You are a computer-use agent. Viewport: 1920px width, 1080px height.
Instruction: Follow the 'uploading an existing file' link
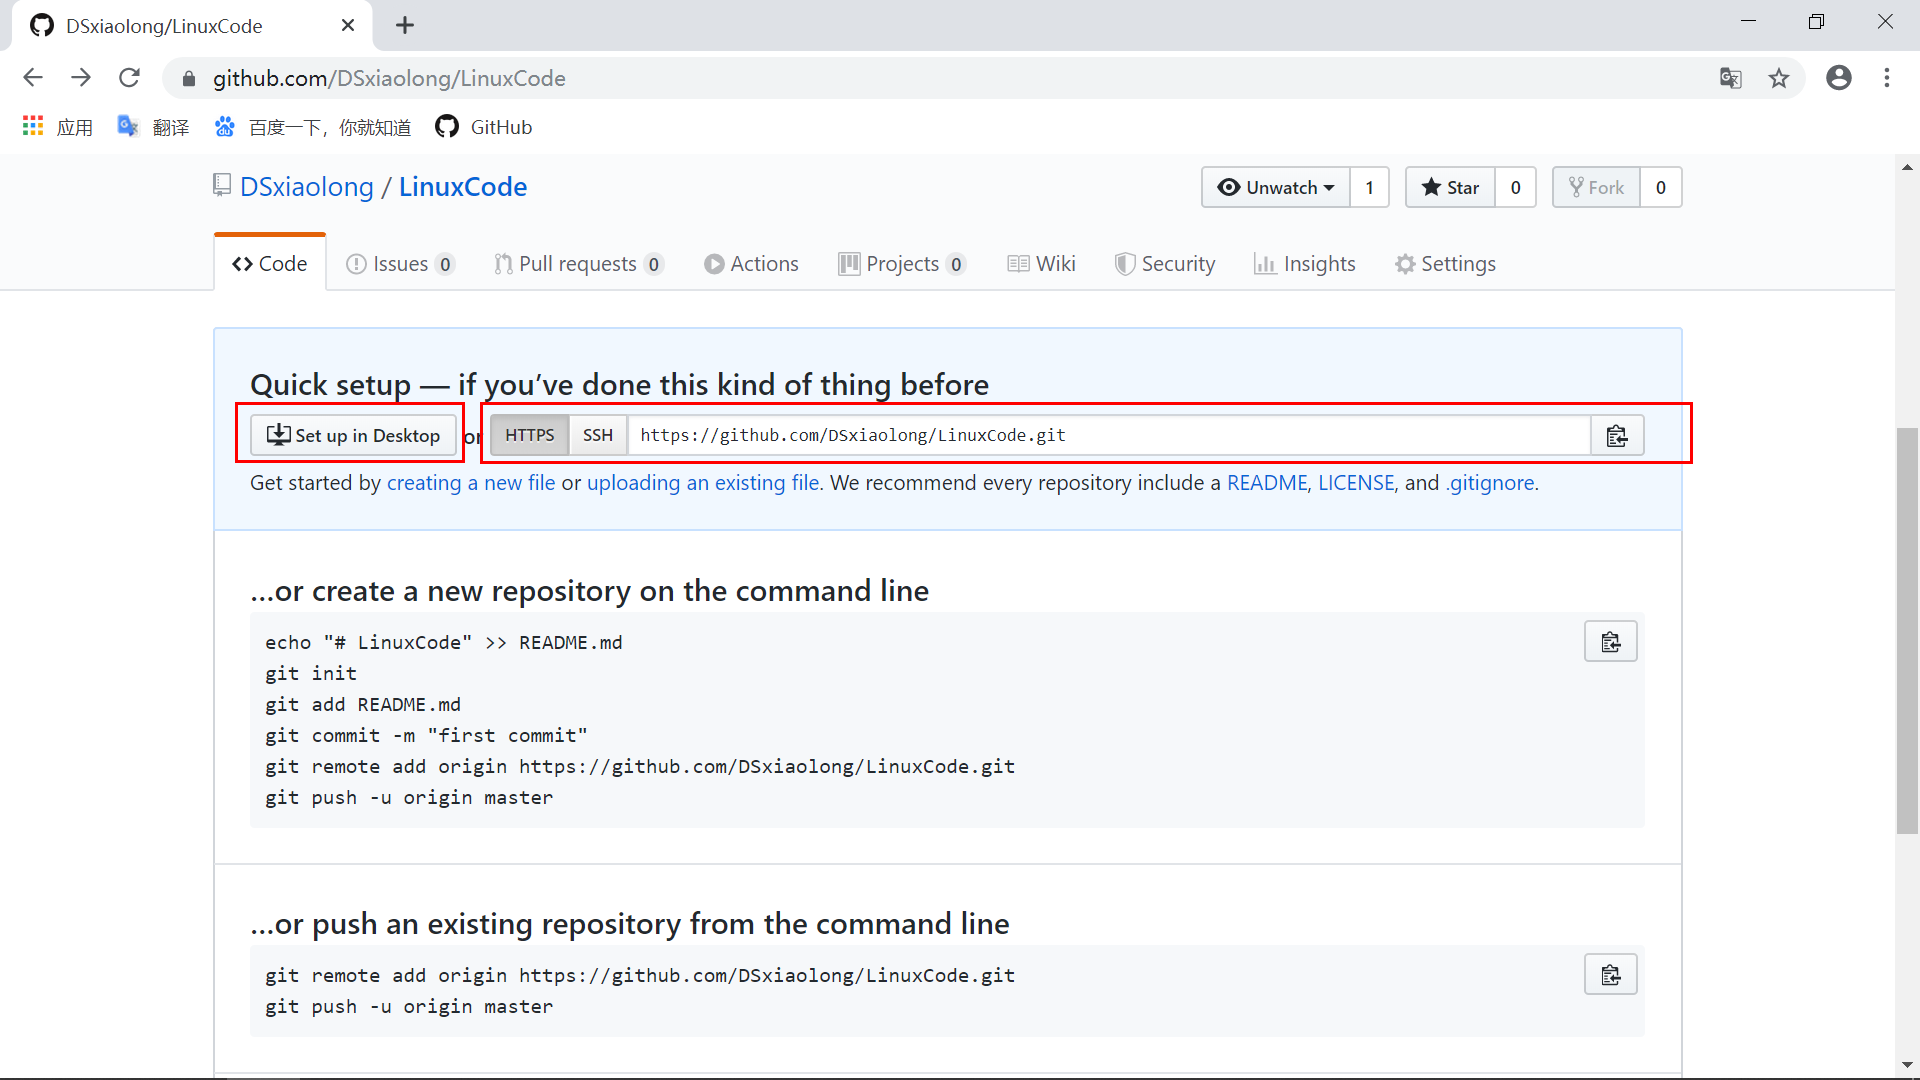pos(703,483)
